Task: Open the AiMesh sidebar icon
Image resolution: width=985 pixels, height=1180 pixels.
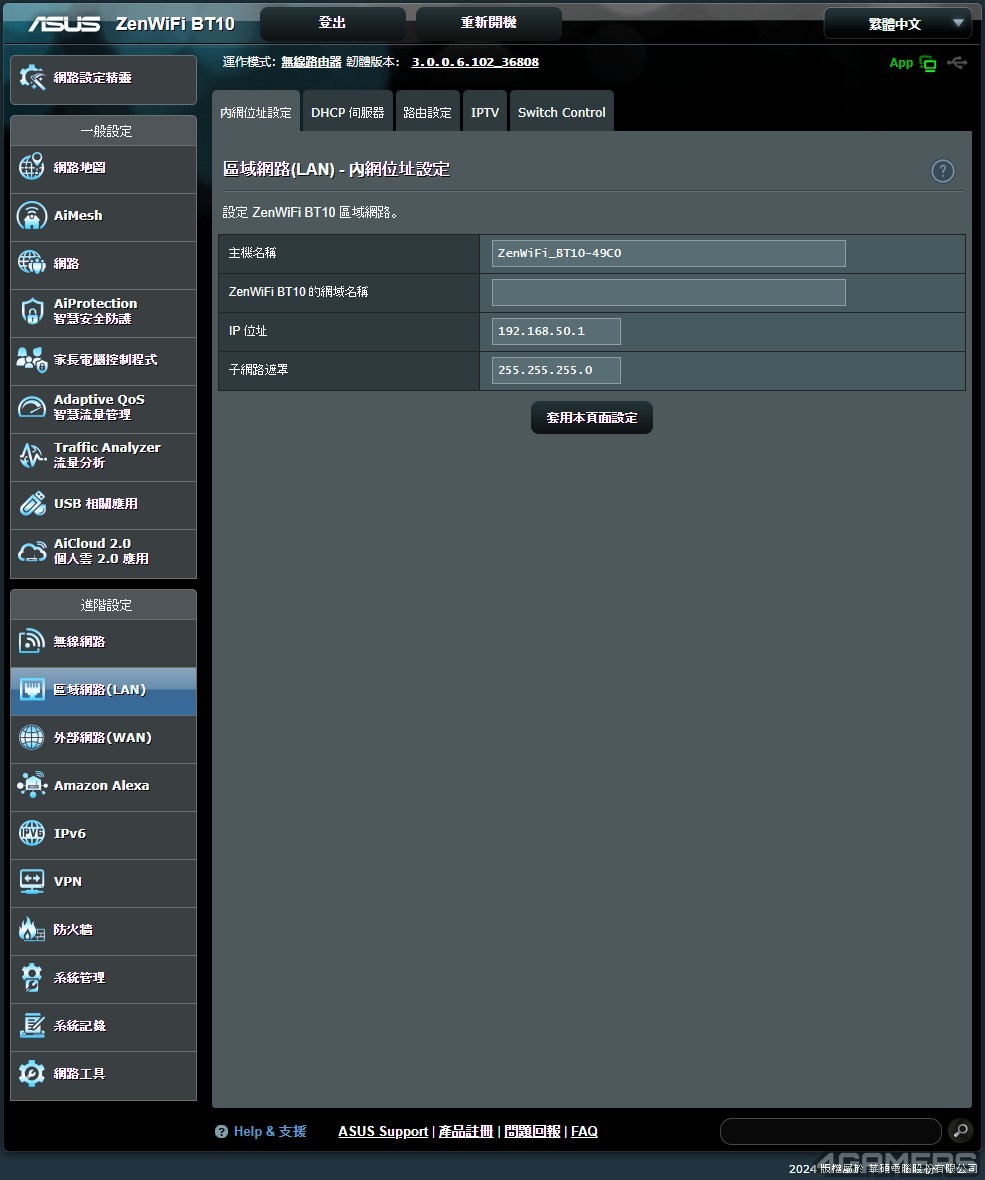Action: point(32,215)
